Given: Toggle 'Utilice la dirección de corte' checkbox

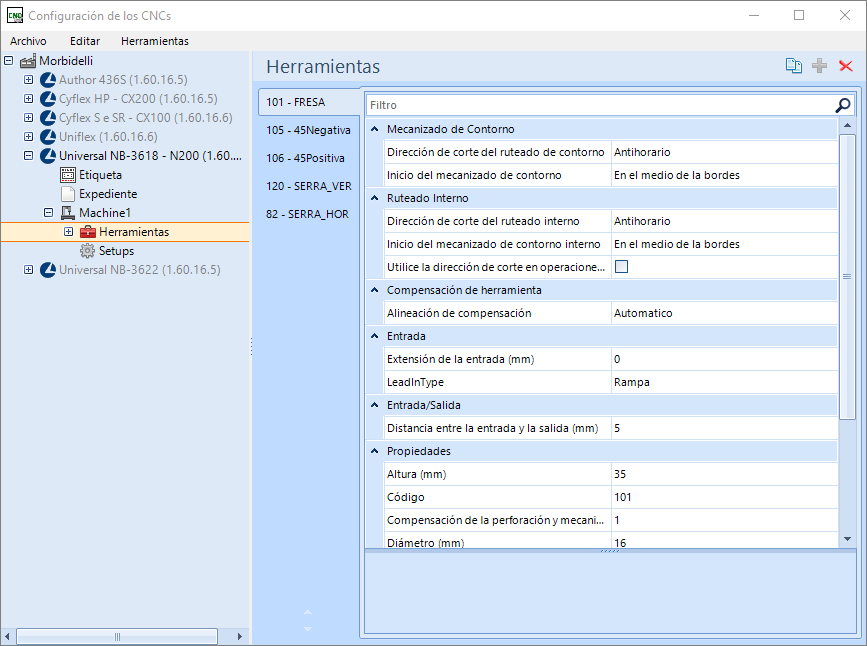Looking at the screenshot, I should coord(621,267).
